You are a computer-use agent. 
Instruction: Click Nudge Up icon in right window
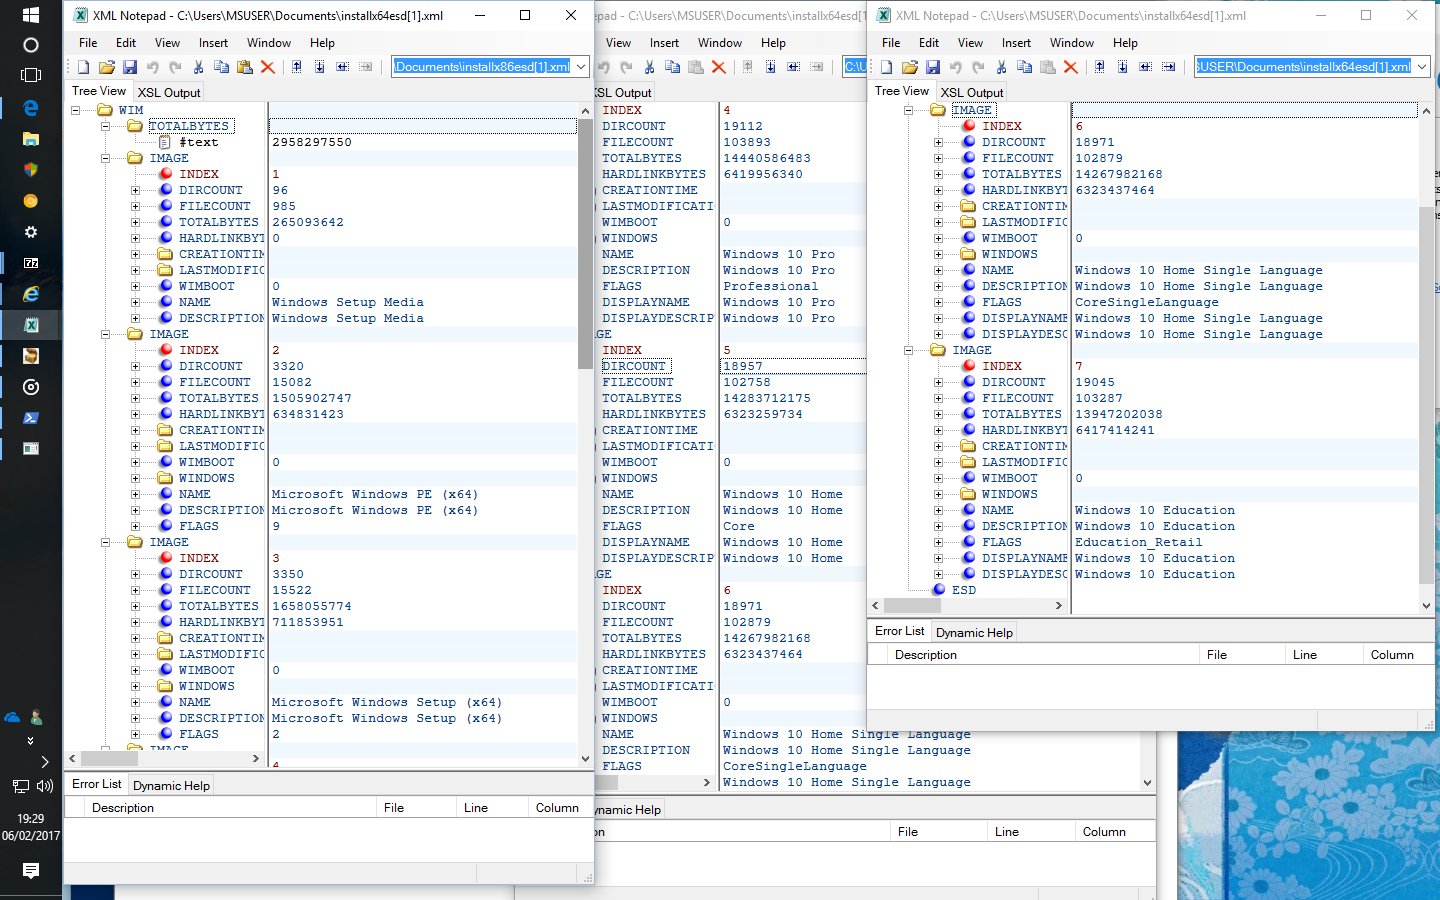1100,67
